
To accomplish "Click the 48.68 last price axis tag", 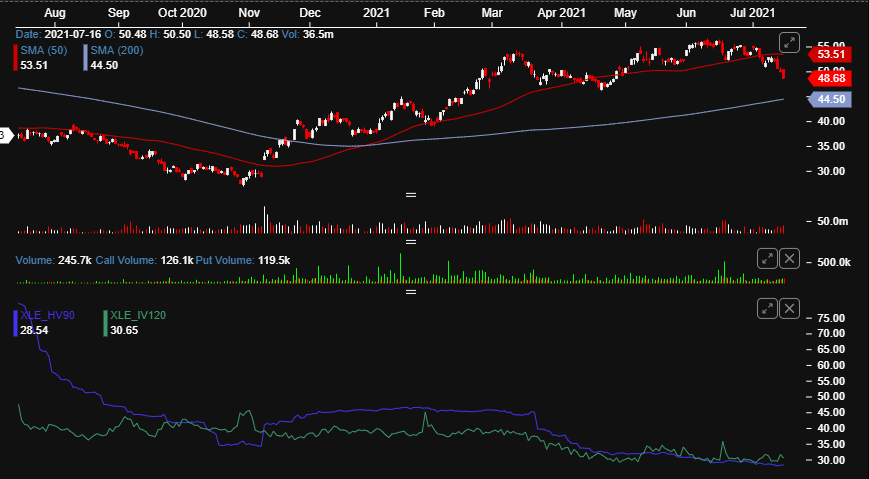I will coord(830,78).
